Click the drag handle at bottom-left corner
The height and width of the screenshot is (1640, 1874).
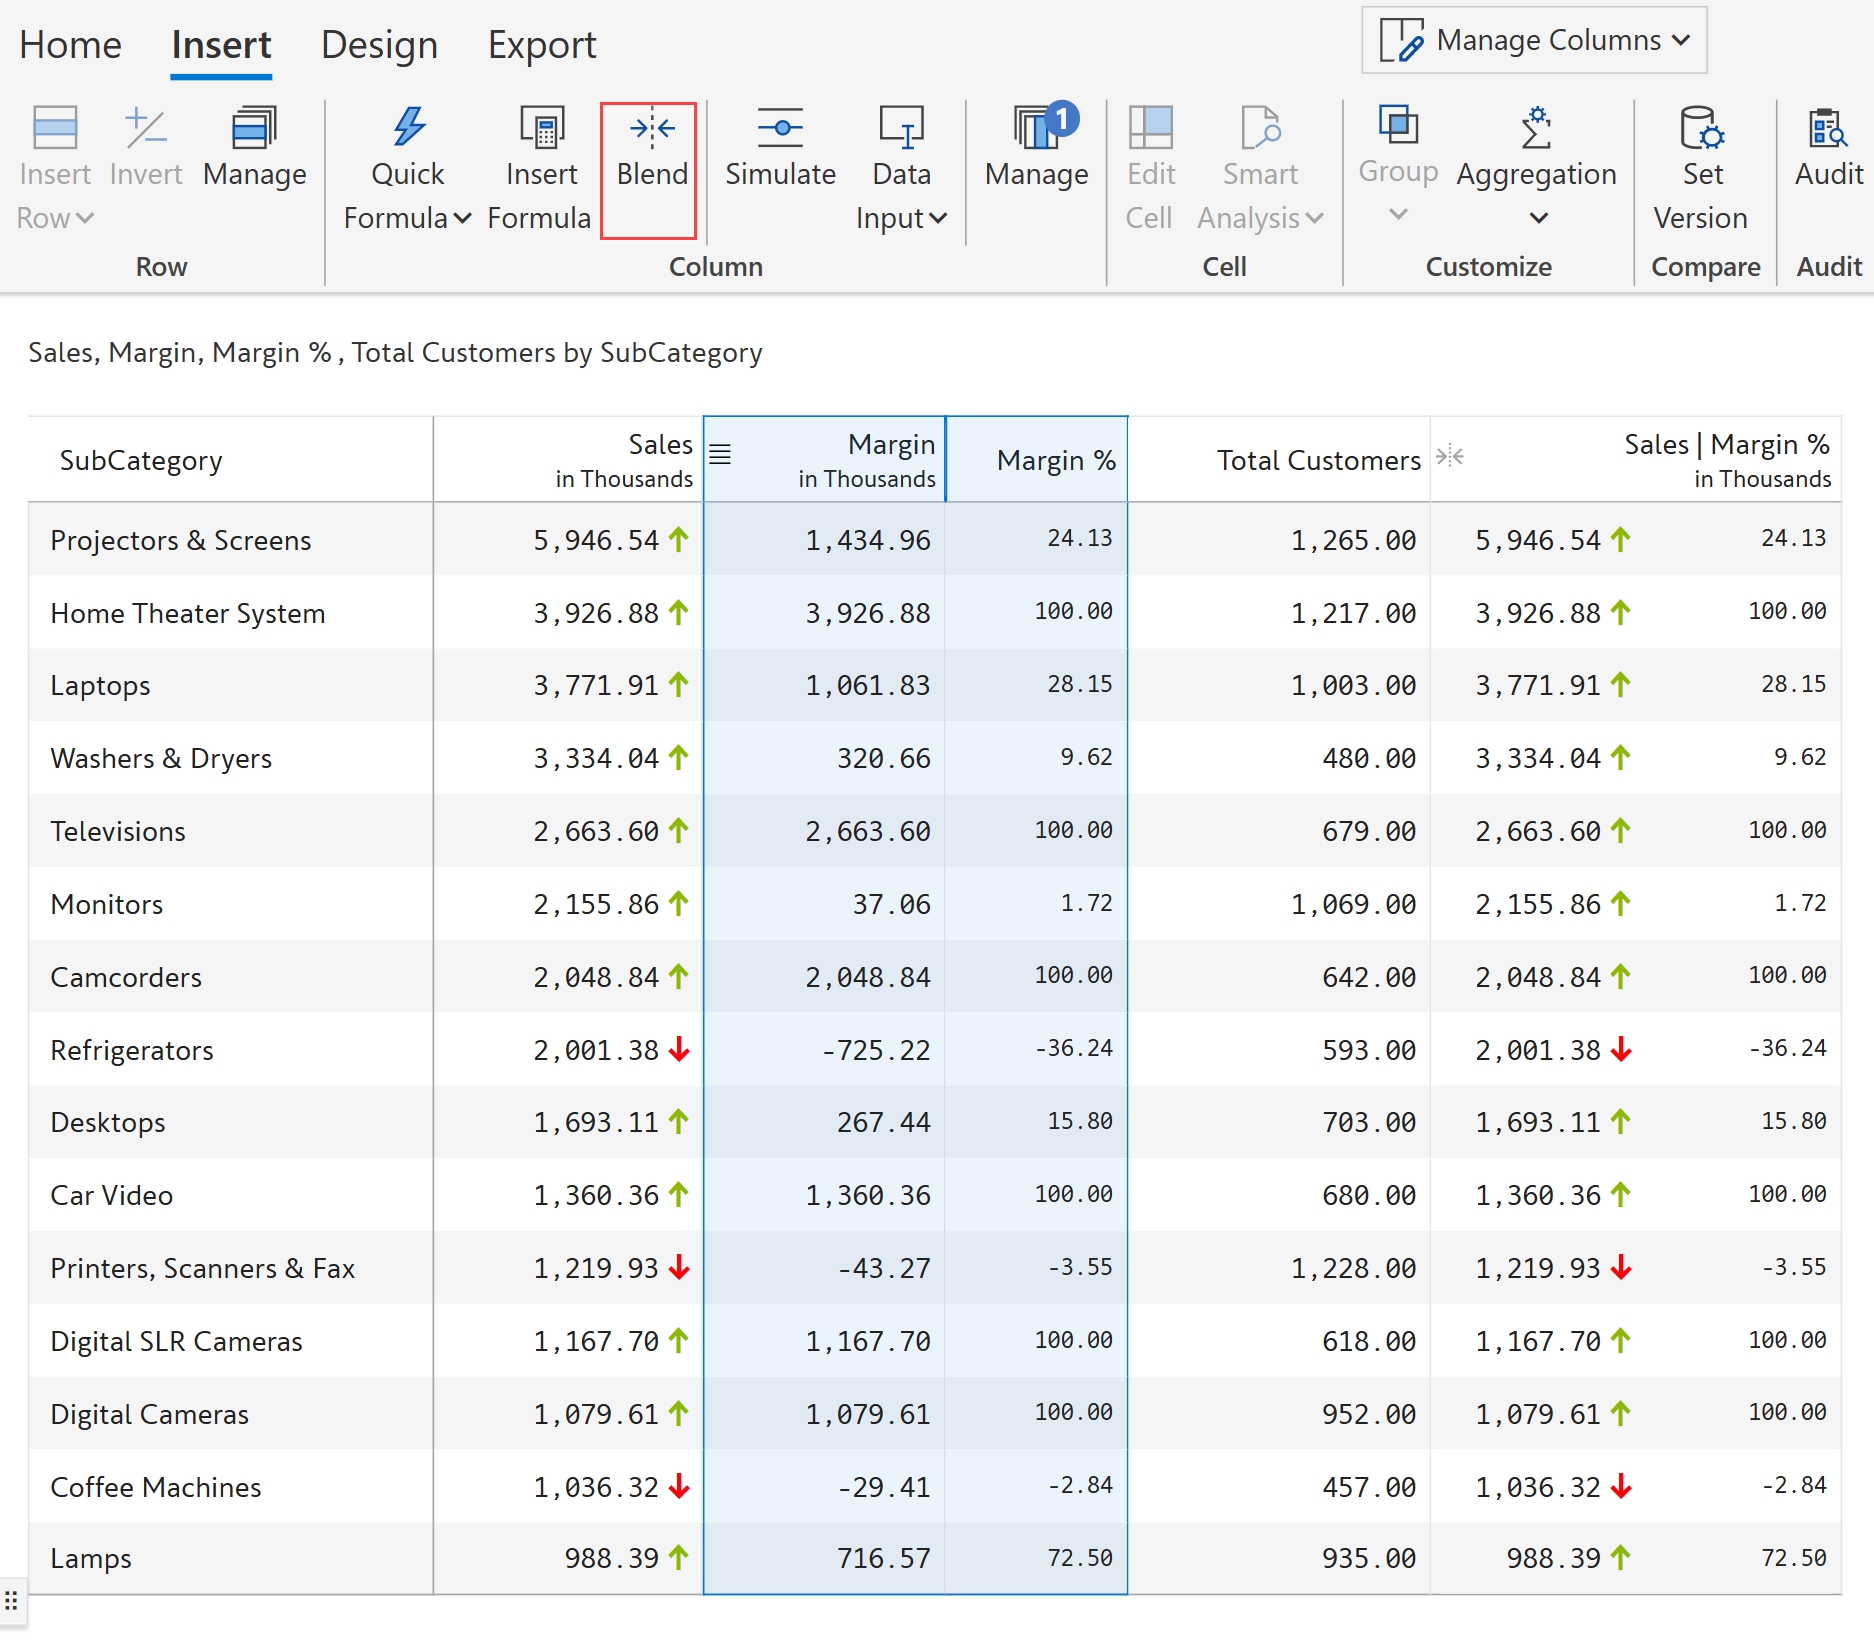(x=11, y=1601)
